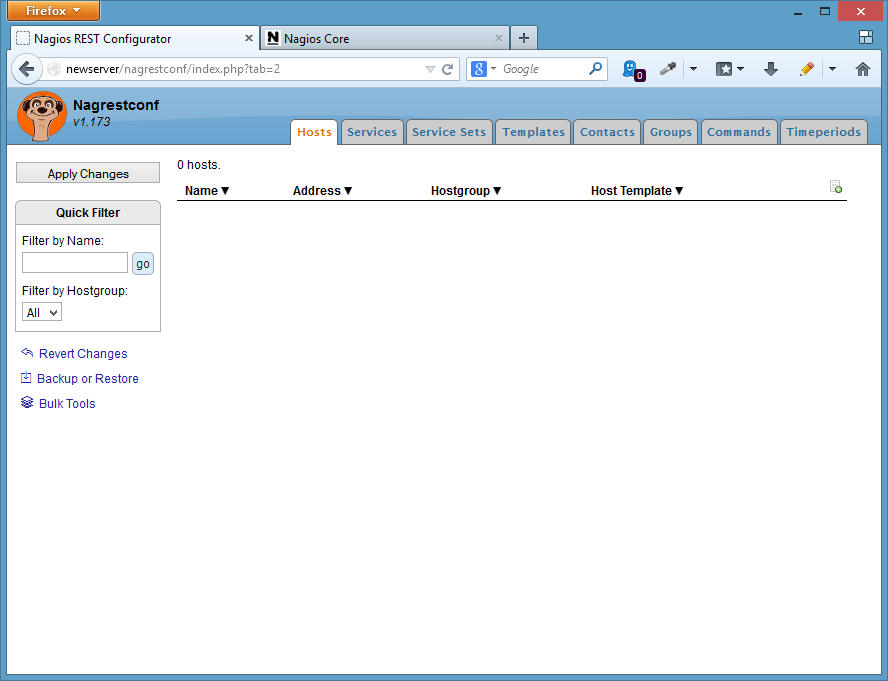Sort hosts by Name column arrow
The width and height of the screenshot is (888, 681).
click(225, 191)
